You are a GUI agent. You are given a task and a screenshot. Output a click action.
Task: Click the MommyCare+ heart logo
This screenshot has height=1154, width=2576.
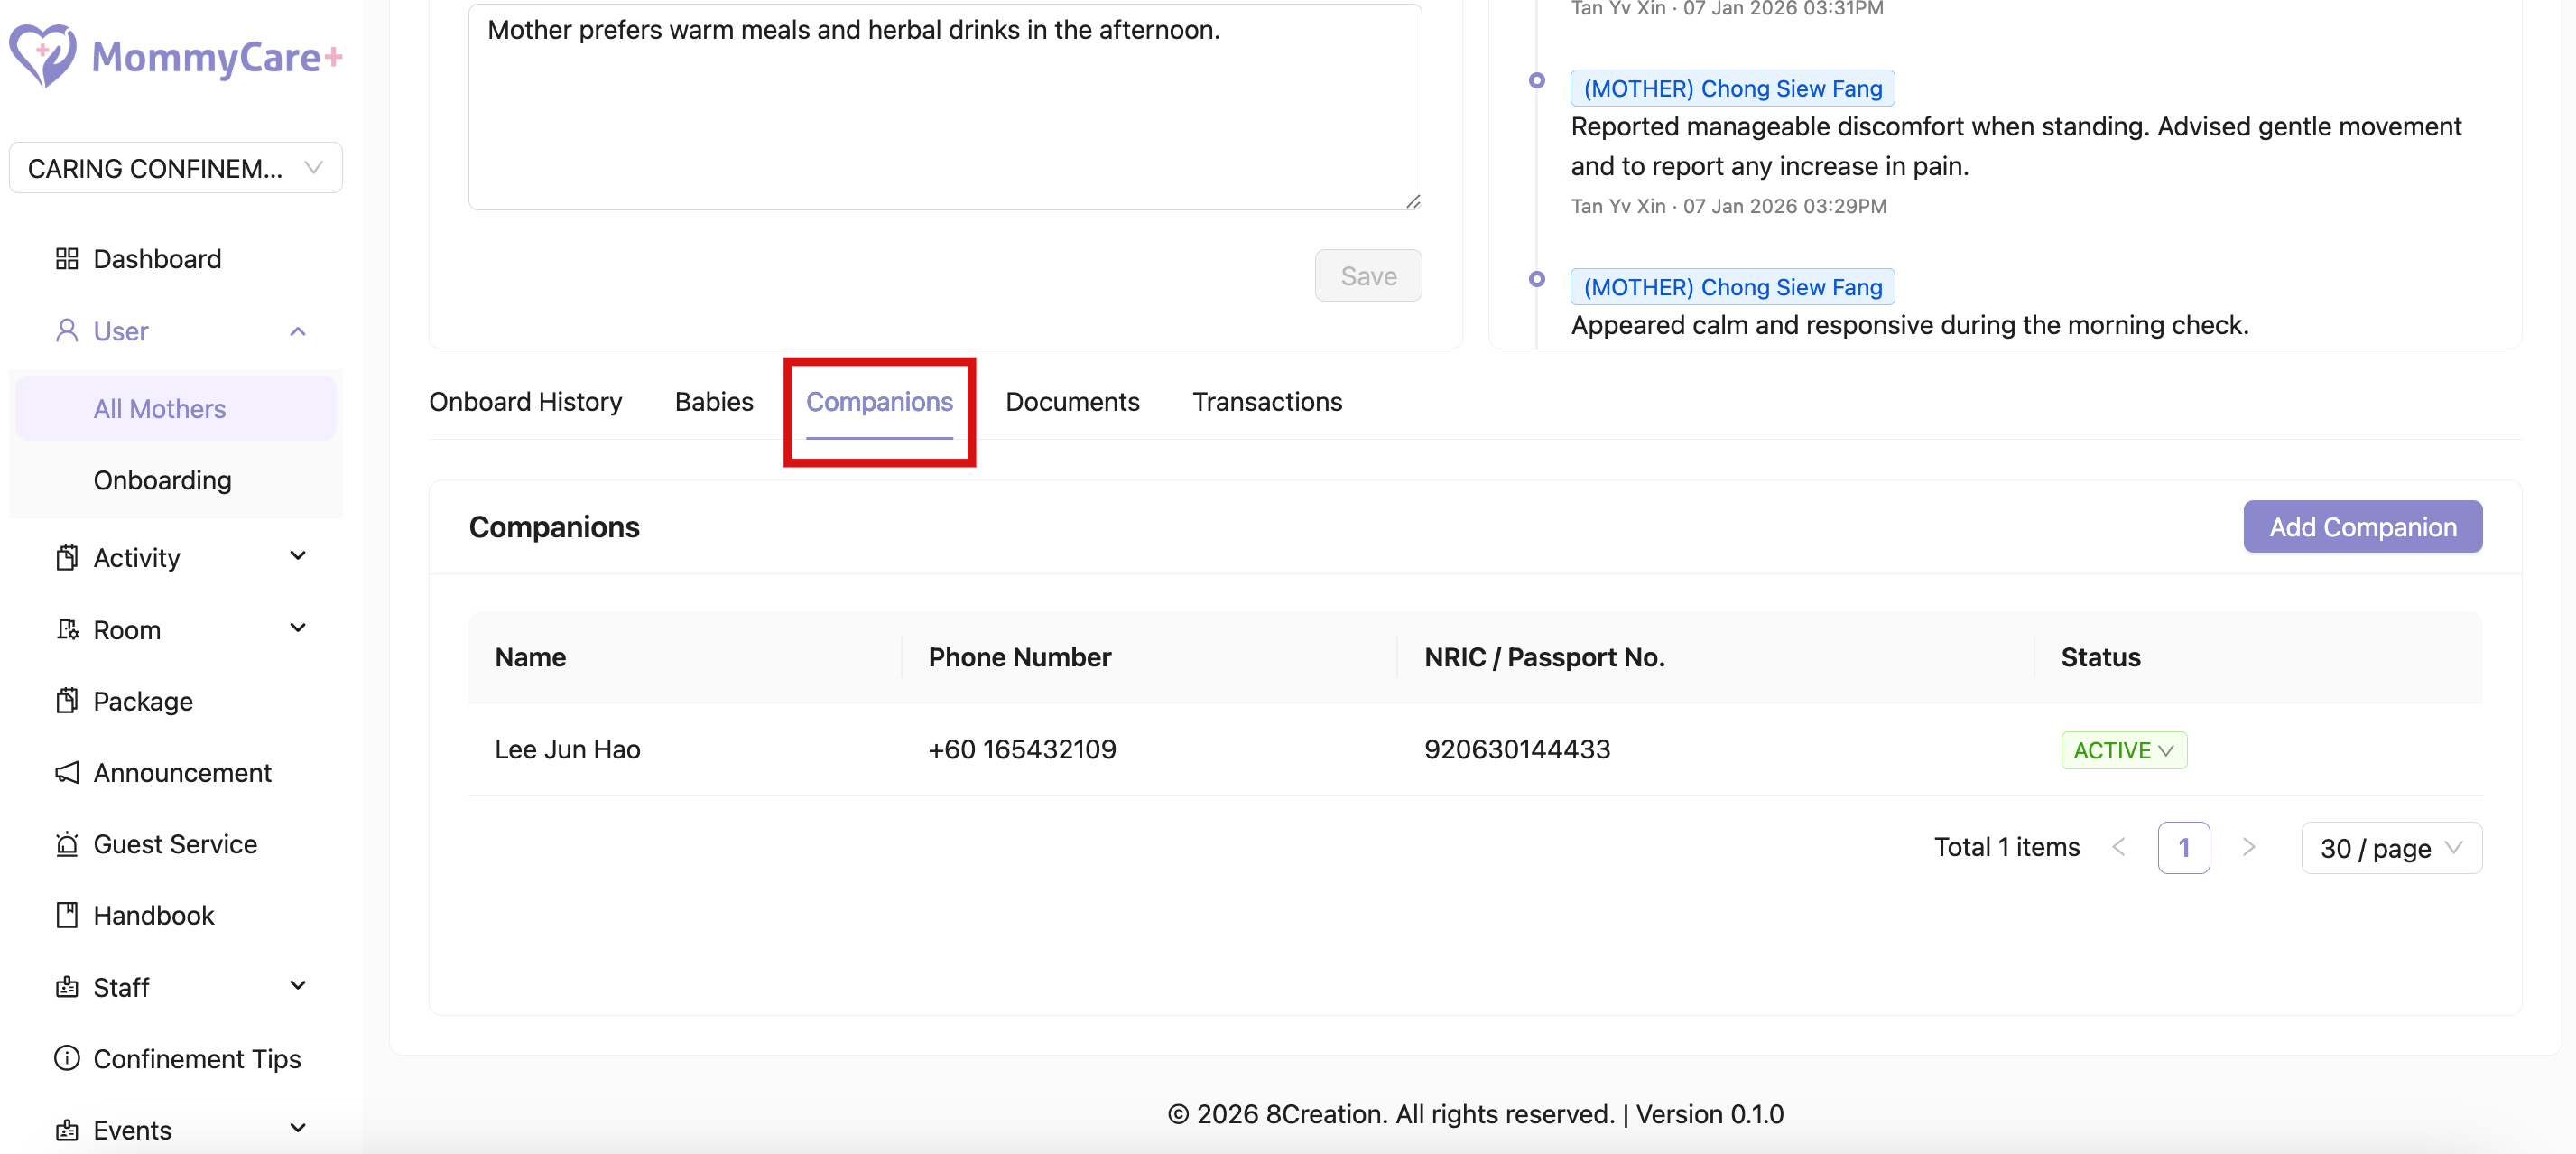tap(42, 55)
